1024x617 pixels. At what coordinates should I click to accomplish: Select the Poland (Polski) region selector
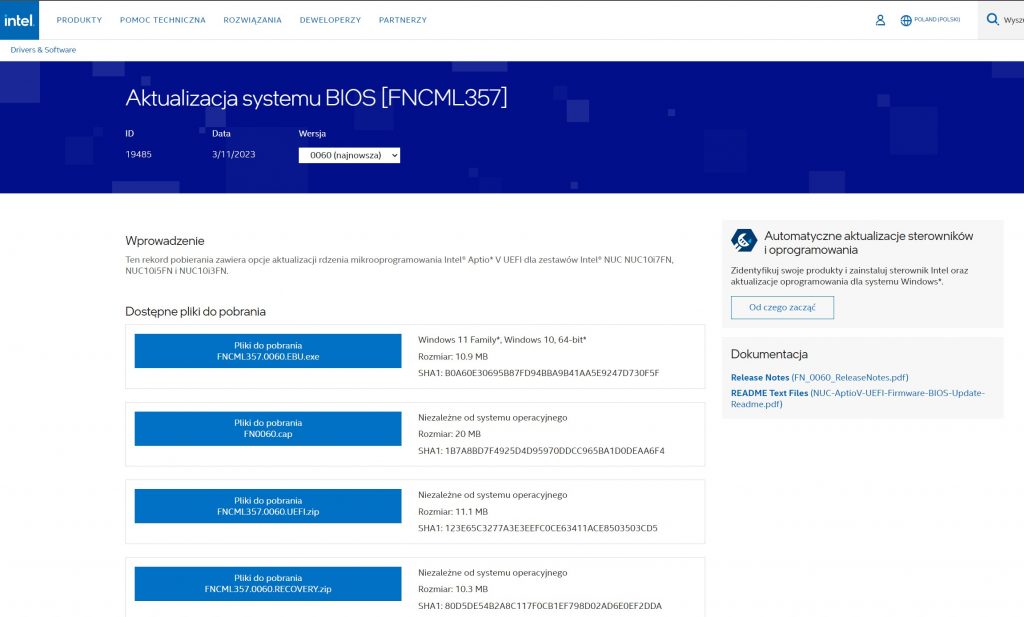tap(936, 20)
